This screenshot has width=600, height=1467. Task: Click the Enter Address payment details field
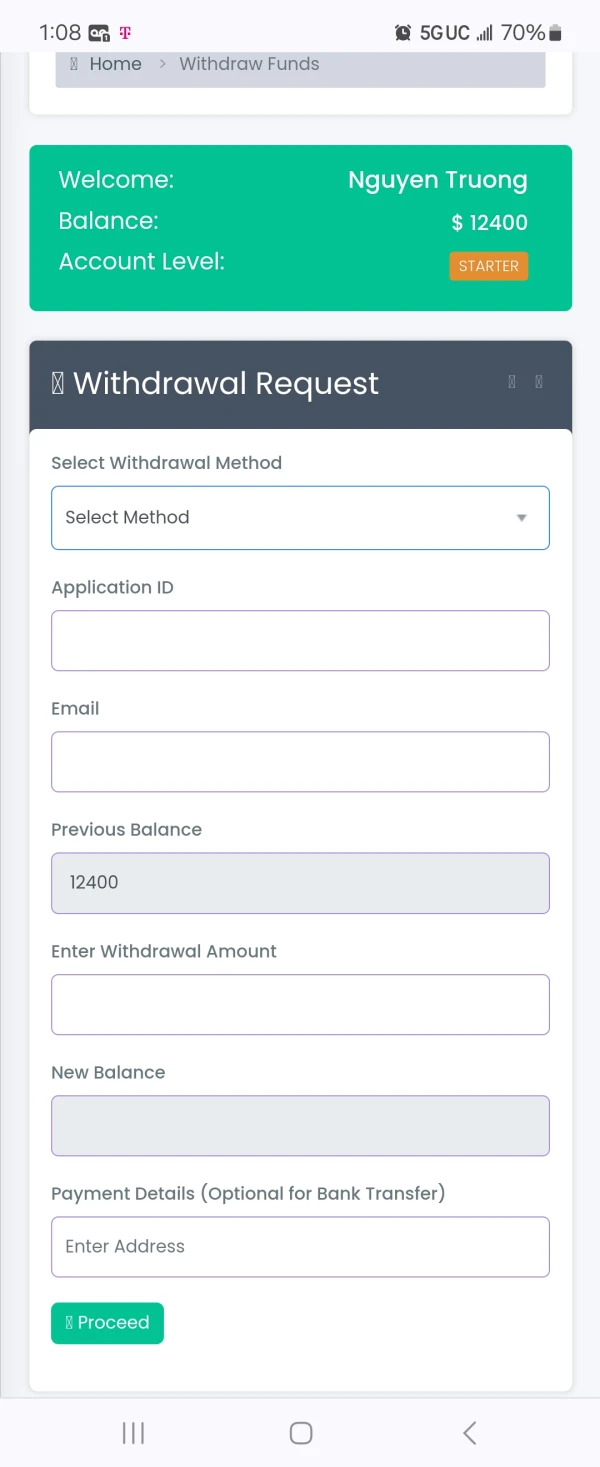pyautogui.click(x=300, y=1247)
